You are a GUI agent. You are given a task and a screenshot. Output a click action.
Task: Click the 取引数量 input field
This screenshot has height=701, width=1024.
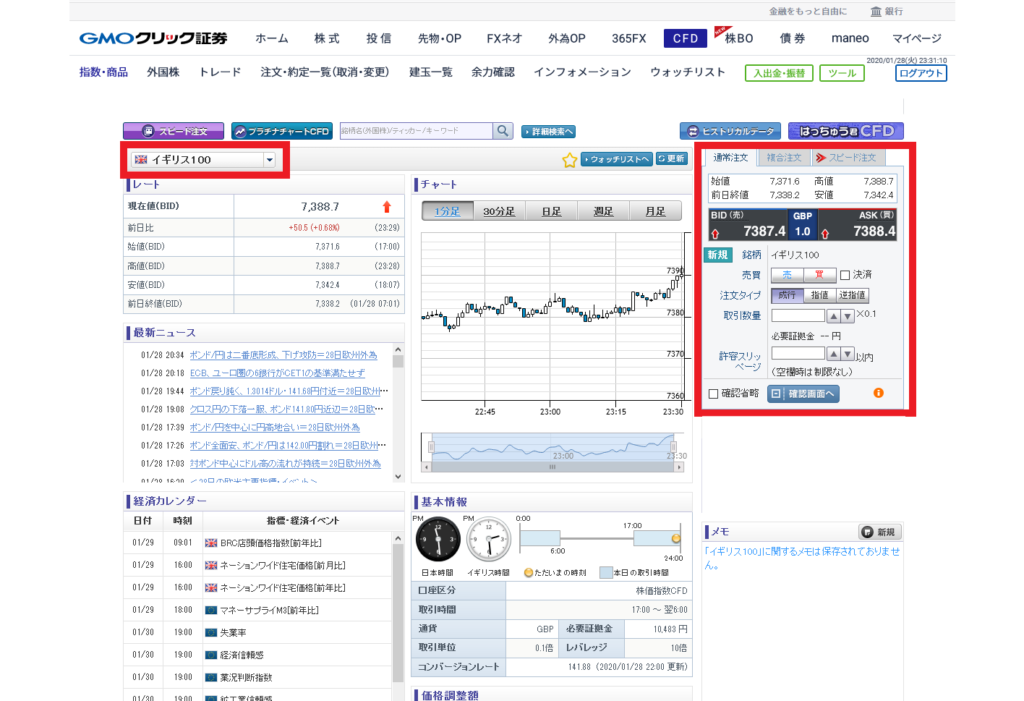click(x=798, y=316)
